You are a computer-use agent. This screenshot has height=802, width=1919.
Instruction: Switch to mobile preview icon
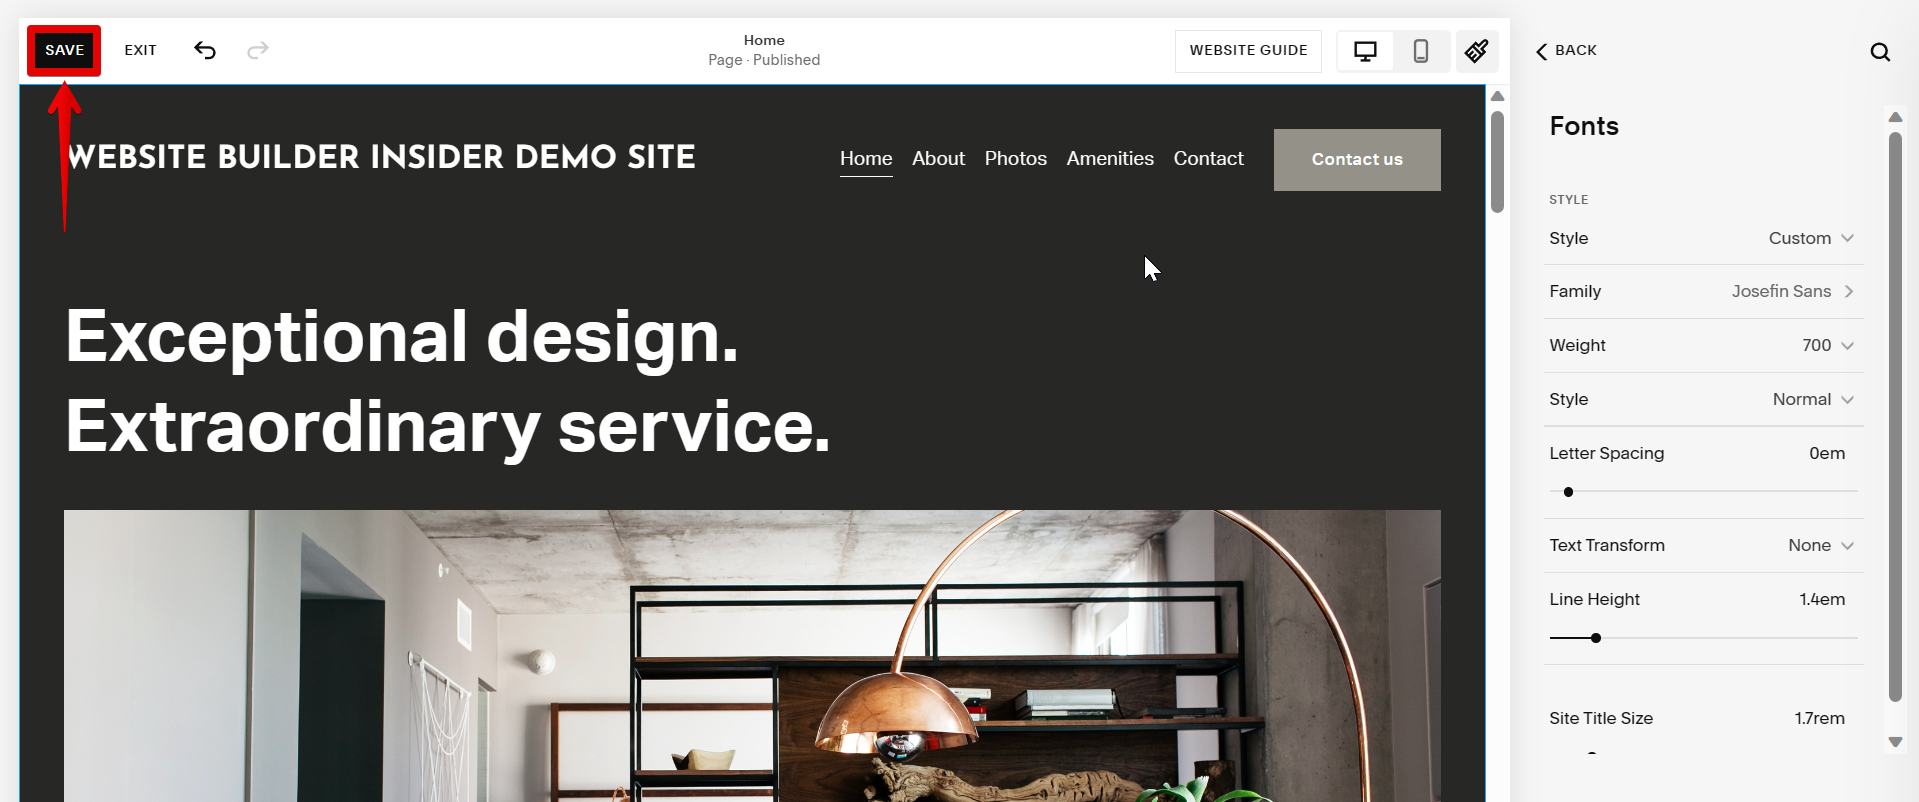(x=1421, y=51)
